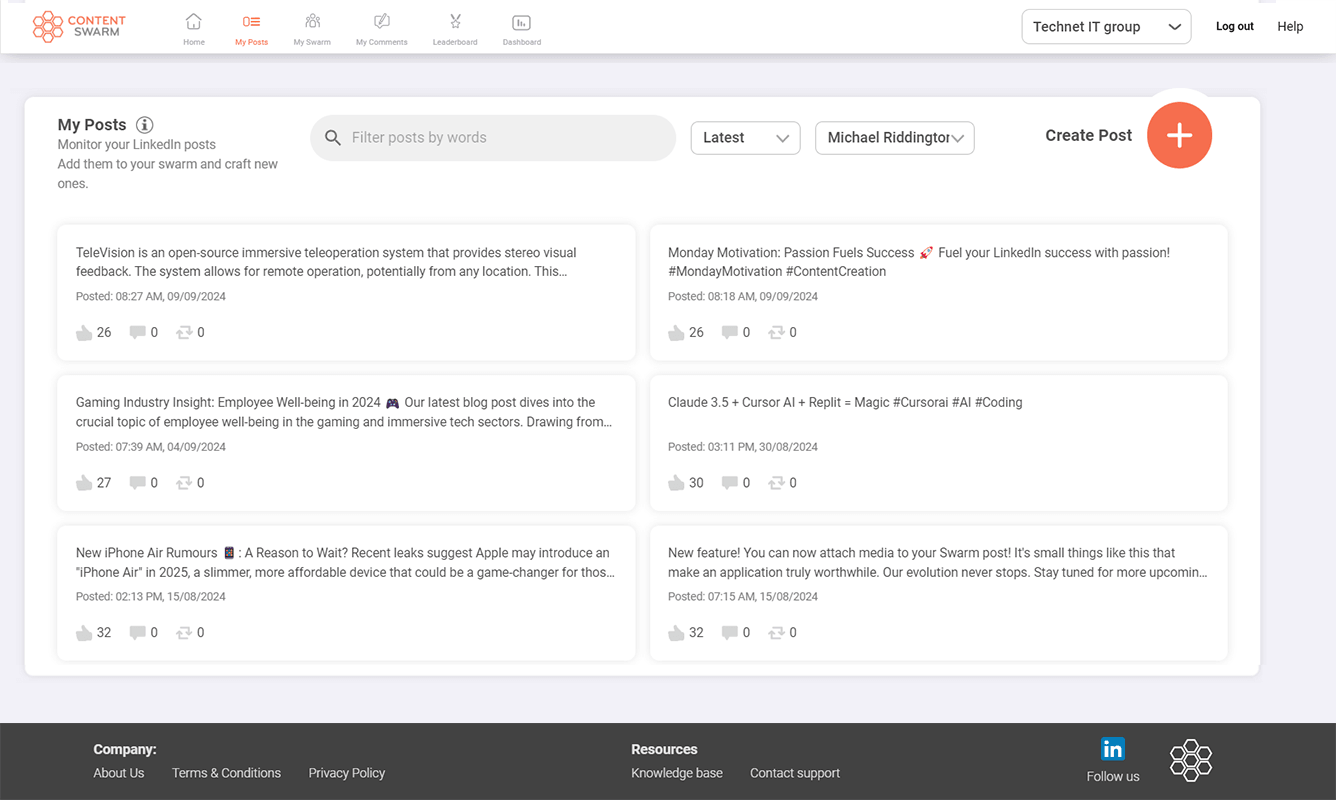Screen dimensions: 1336x800
Task: Click Contact support footer link
Action: 795,773
